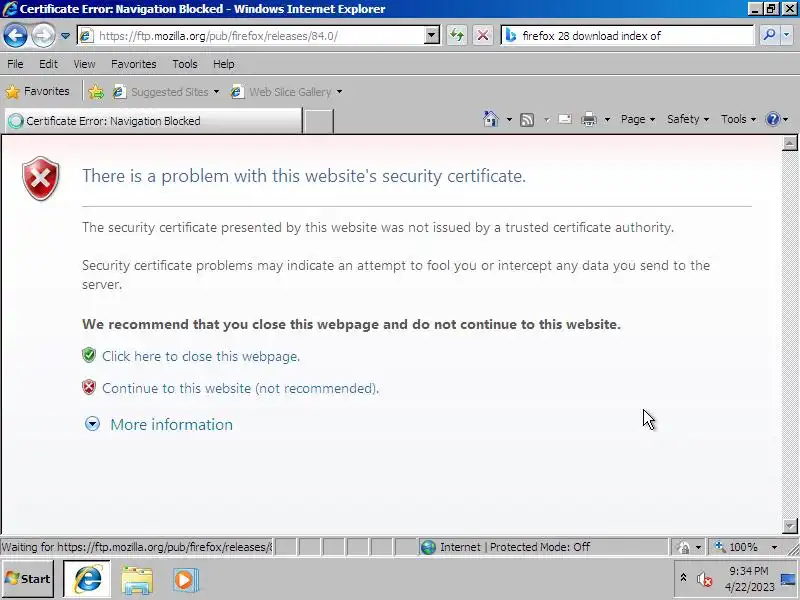Open Windows Media Player taskbar icon

pyautogui.click(x=185, y=580)
